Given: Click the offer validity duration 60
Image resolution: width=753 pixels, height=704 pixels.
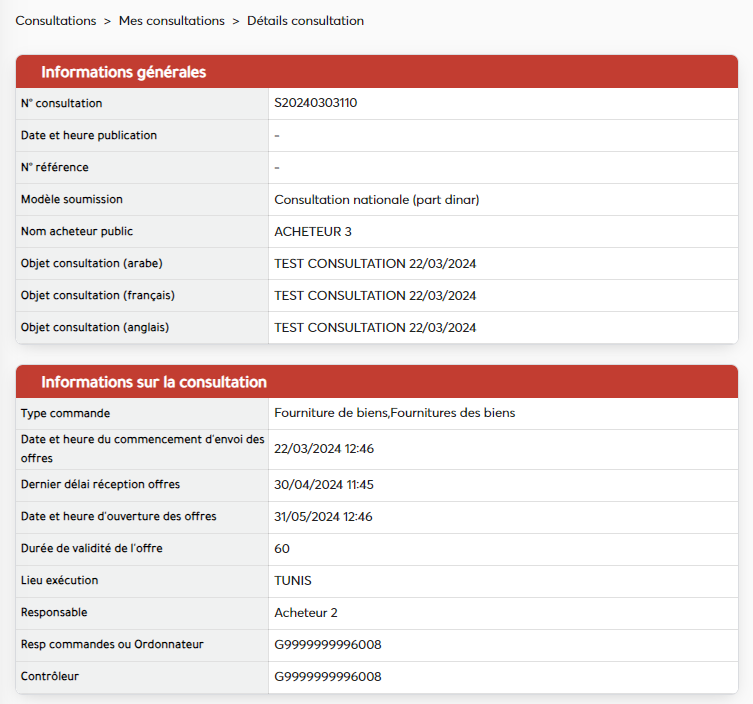Looking at the screenshot, I should pyautogui.click(x=282, y=549).
